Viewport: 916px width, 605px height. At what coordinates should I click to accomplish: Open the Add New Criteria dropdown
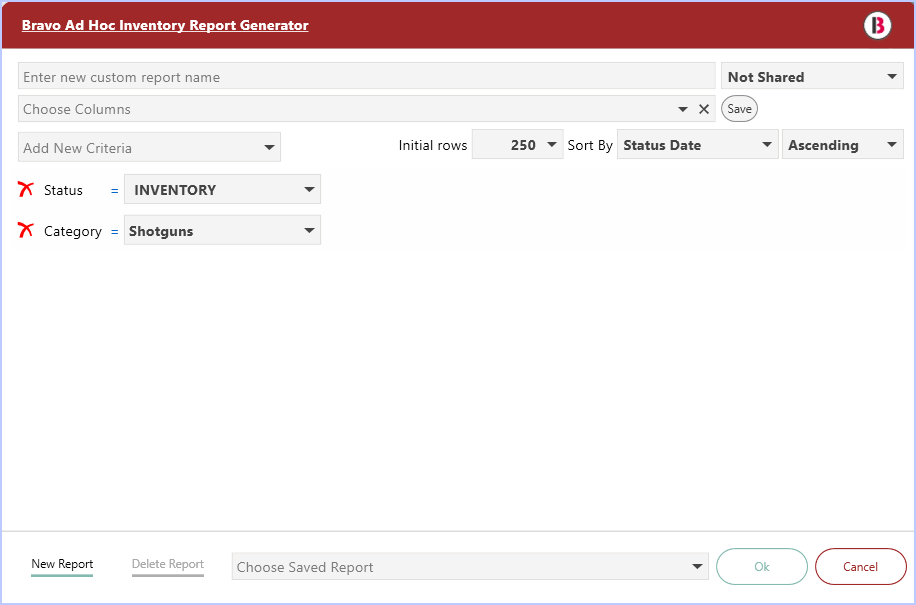tap(150, 147)
